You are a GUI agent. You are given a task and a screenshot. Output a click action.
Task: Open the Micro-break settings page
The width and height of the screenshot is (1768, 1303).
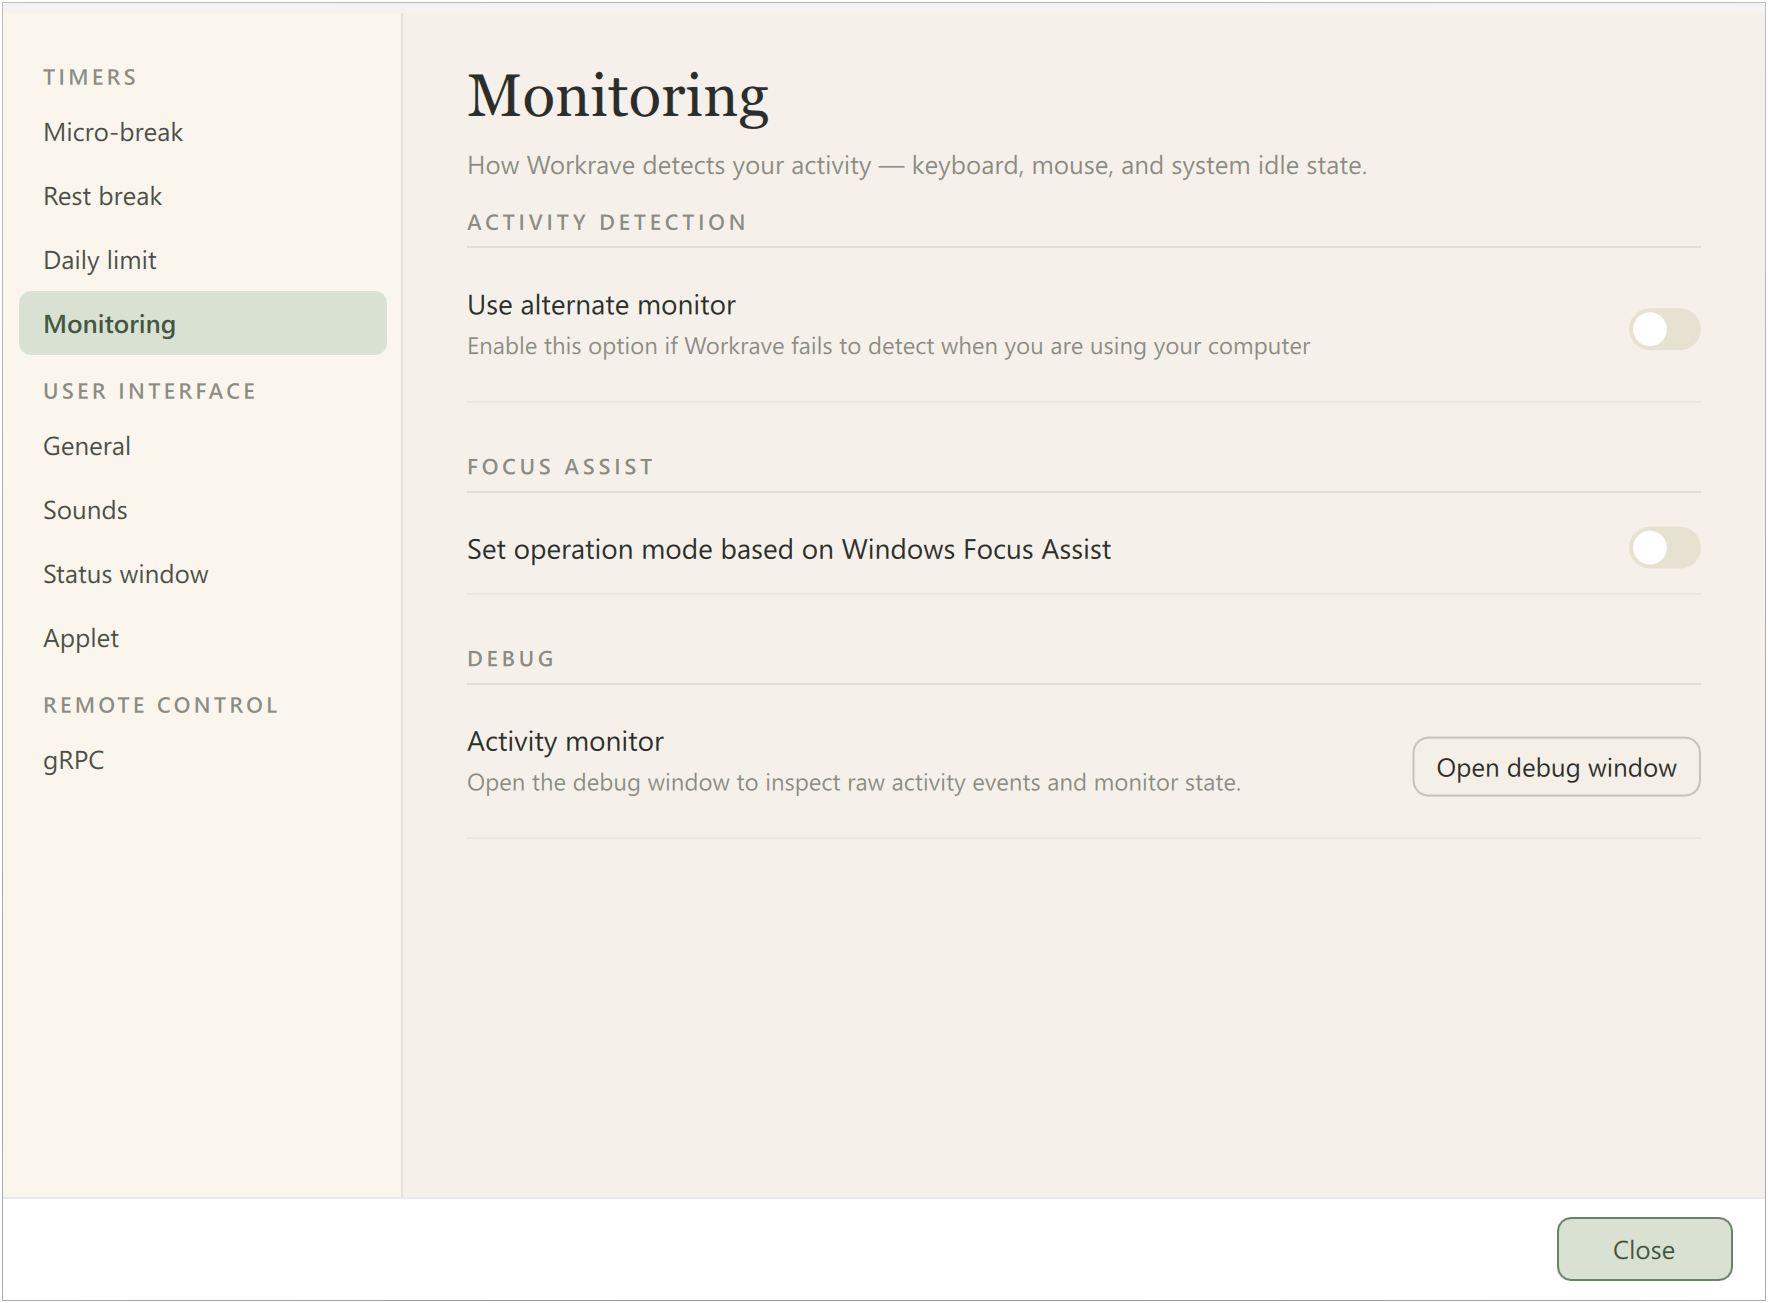[x=203, y=132]
